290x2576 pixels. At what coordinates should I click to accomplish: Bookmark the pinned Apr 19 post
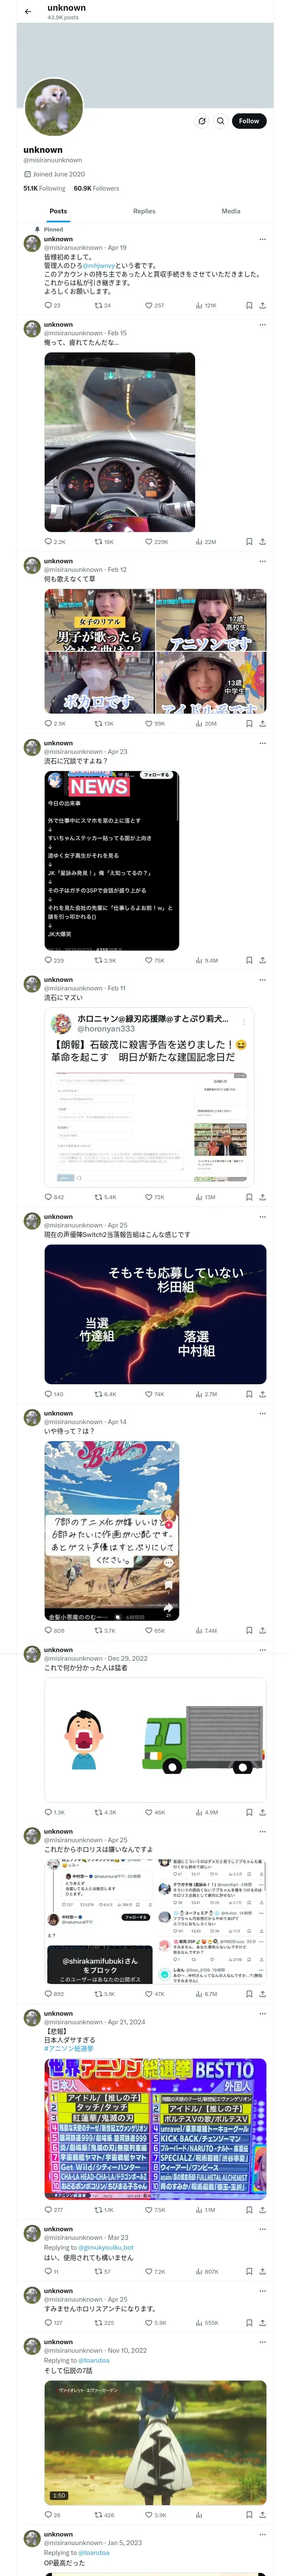pos(249,305)
